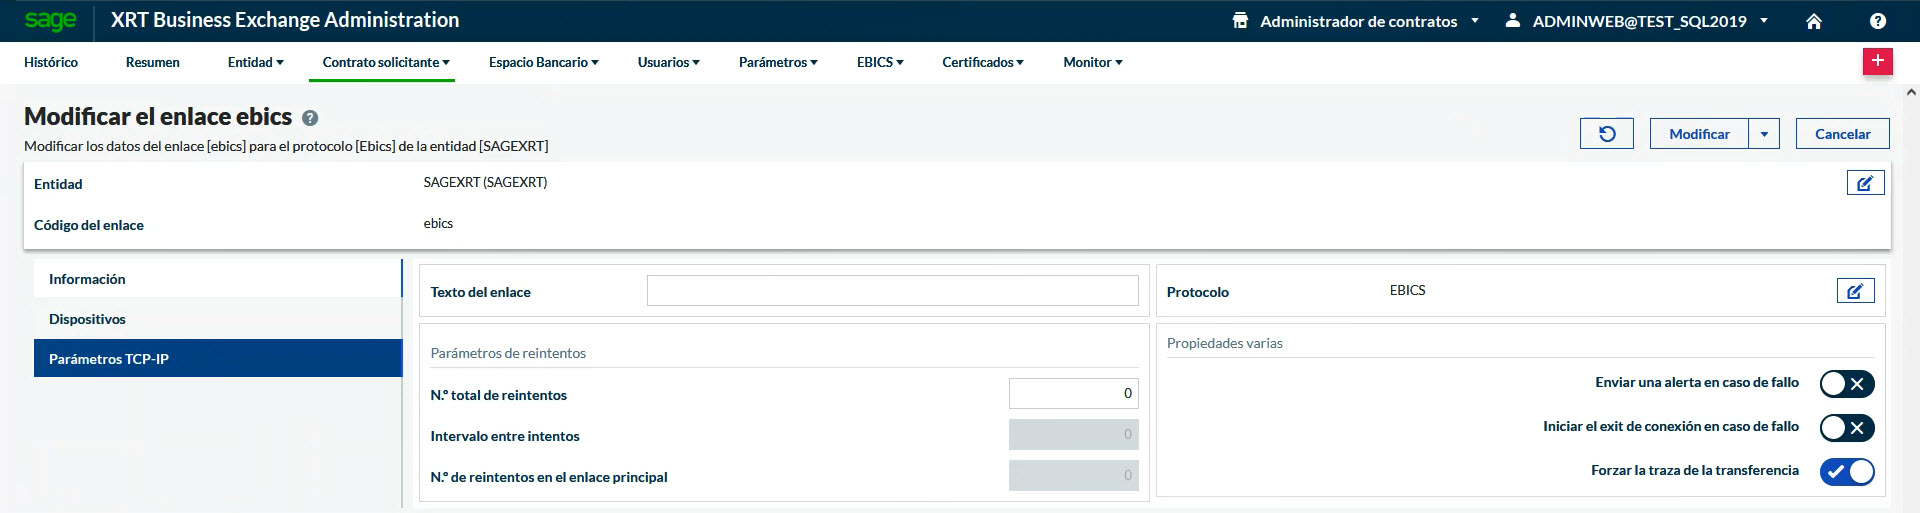
Task: Click the edit icon next to Protocolo EBICS
Action: coord(1855,291)
